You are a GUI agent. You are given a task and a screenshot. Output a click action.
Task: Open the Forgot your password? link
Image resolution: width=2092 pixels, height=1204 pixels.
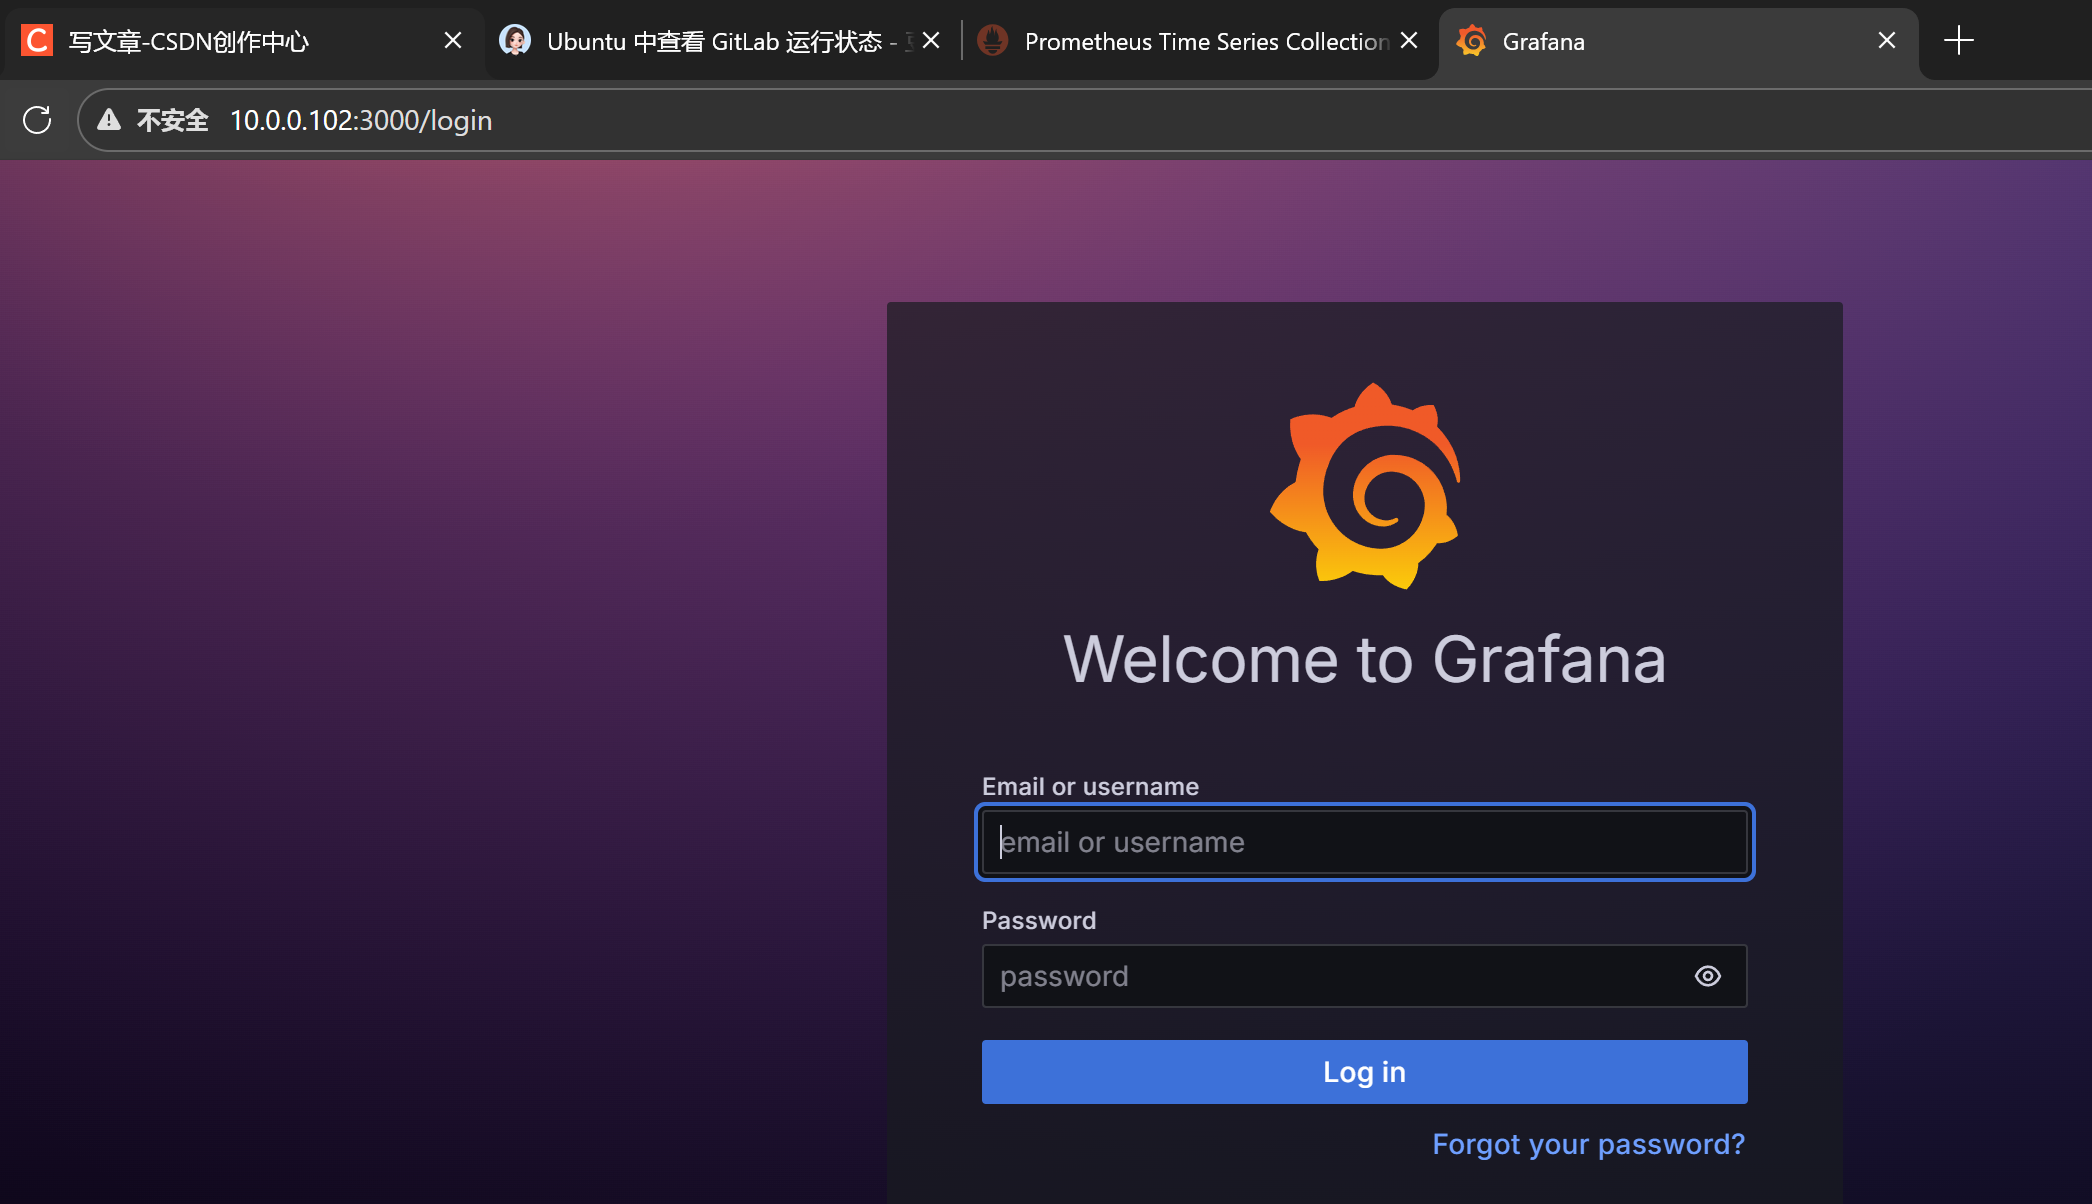(x=1588, y=1144)
